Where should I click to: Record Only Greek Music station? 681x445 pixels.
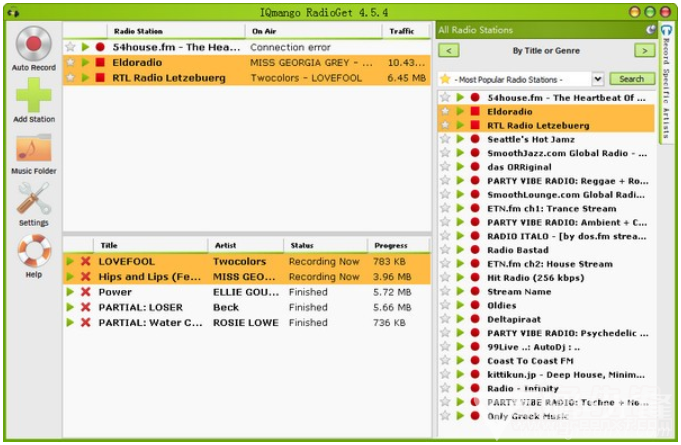[x=475, y=416]
